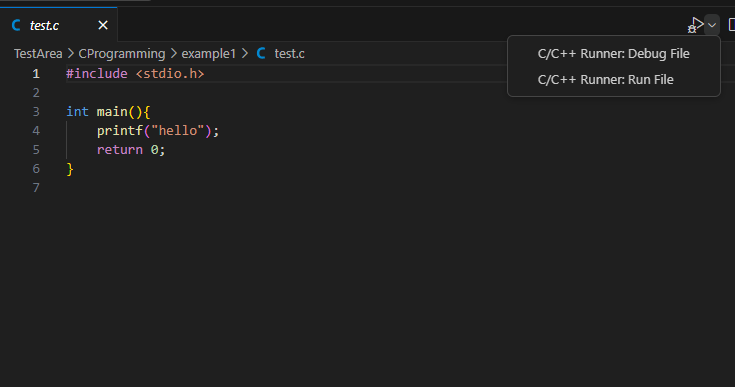Click on printf function call
The width and height of the screenshot is (735, 387).
point(120,131)
